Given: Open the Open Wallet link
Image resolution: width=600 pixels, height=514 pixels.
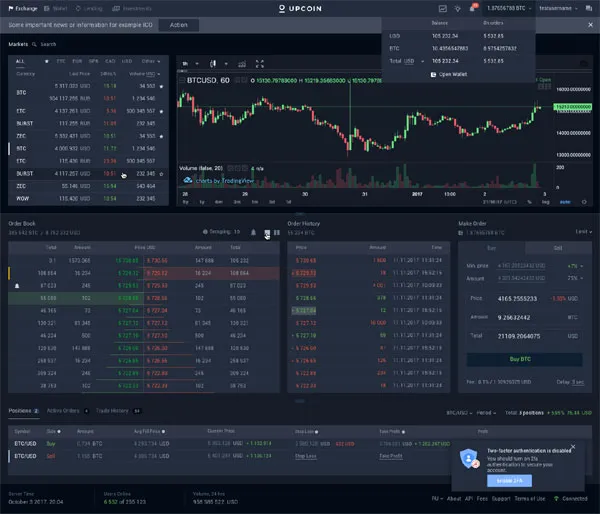Looking at the screenshot, I should (x=453, y=74).
